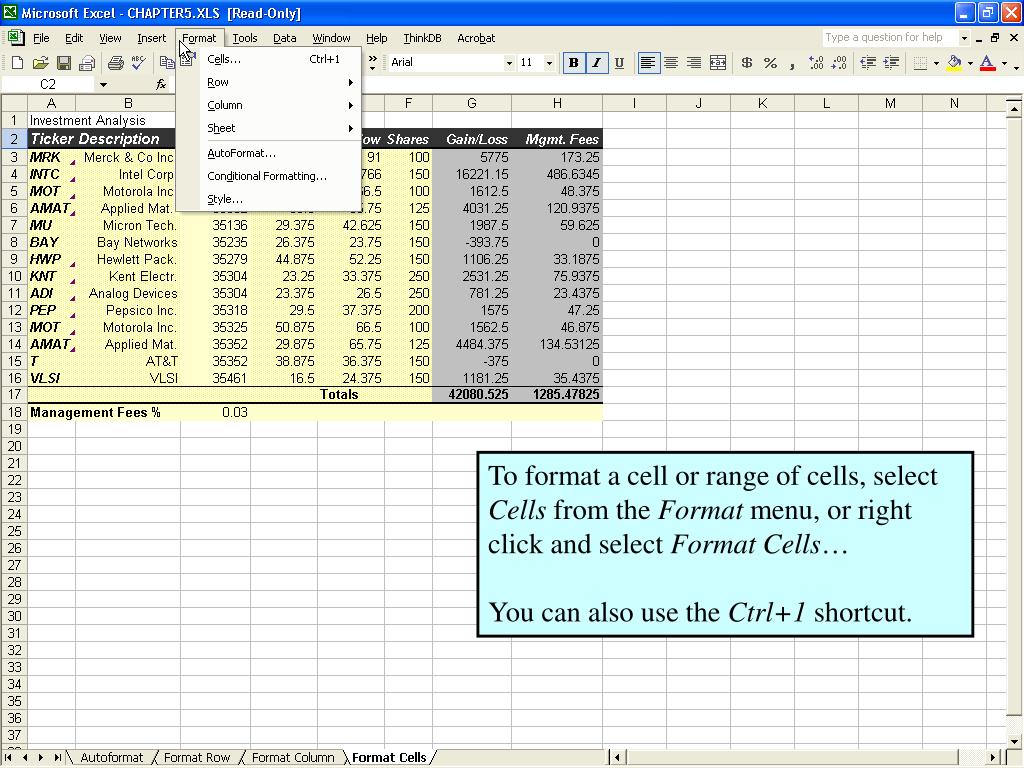Click the Name Box showing C2
Viewport: 1024px width, 768px height.
tap(49, 84)
